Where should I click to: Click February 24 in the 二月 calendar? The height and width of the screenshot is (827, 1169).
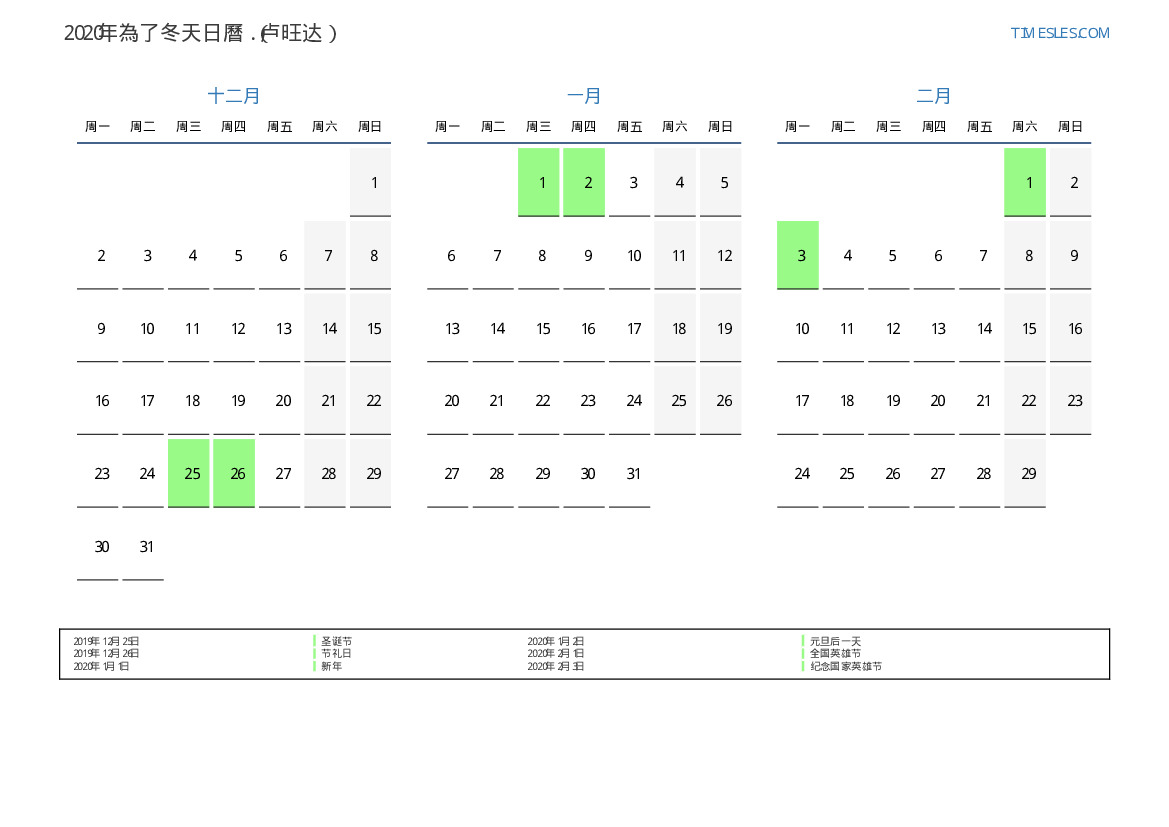[798, 474]
